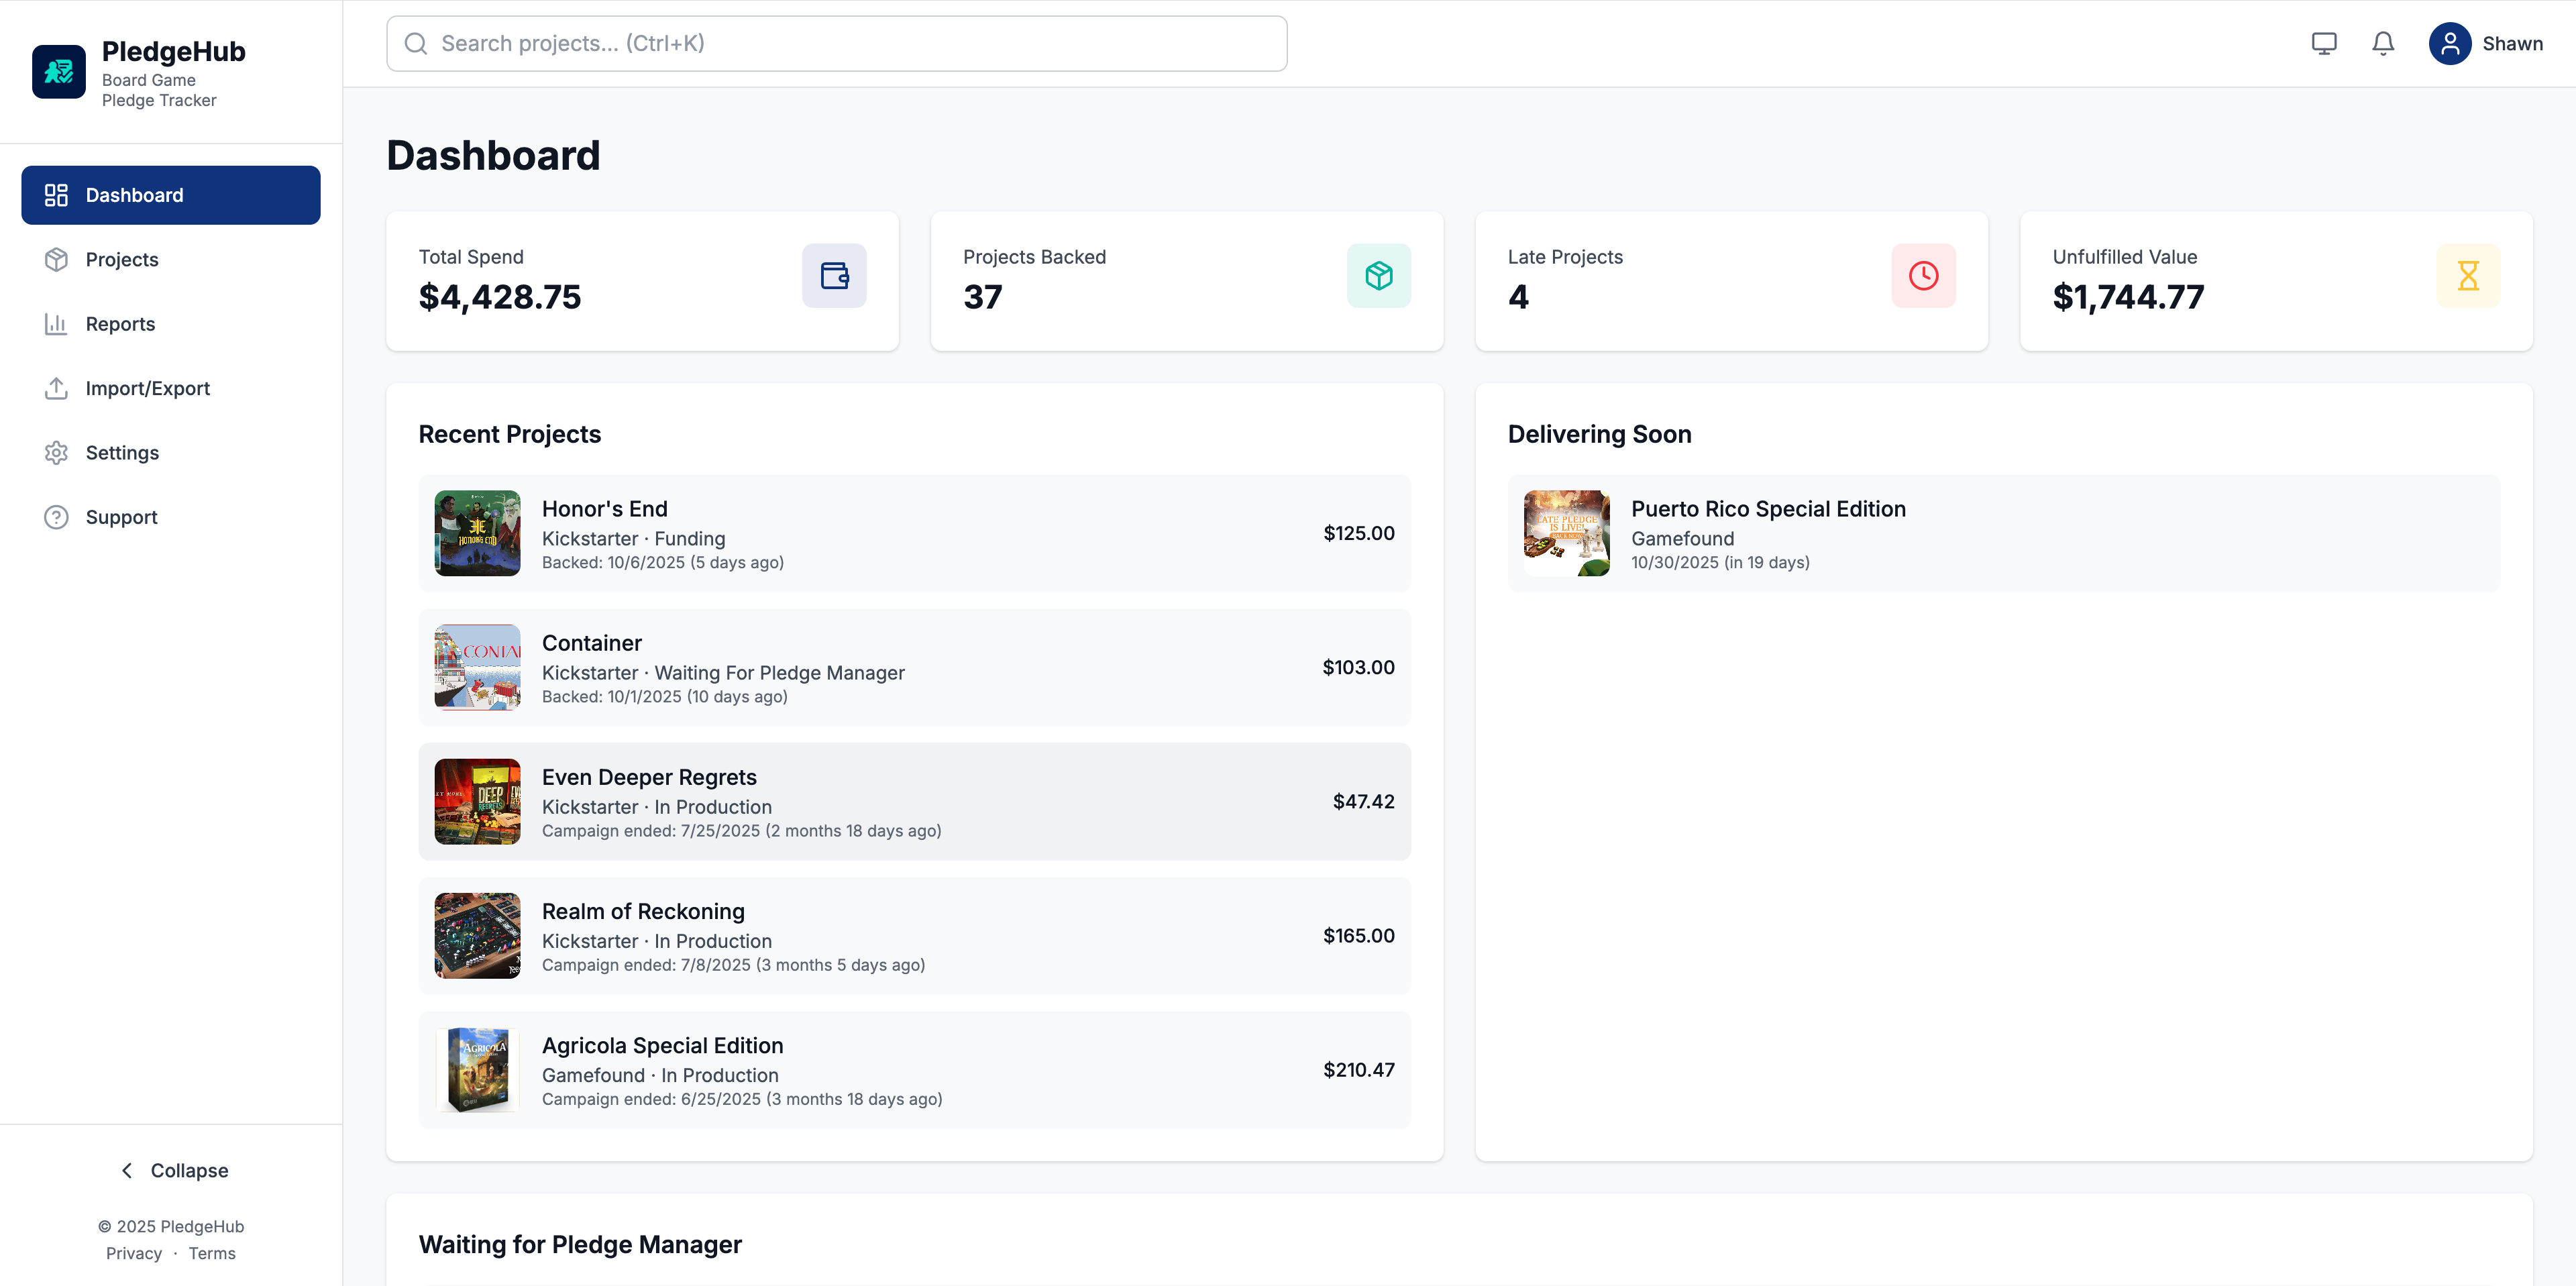Click the Terms link

212,1253
